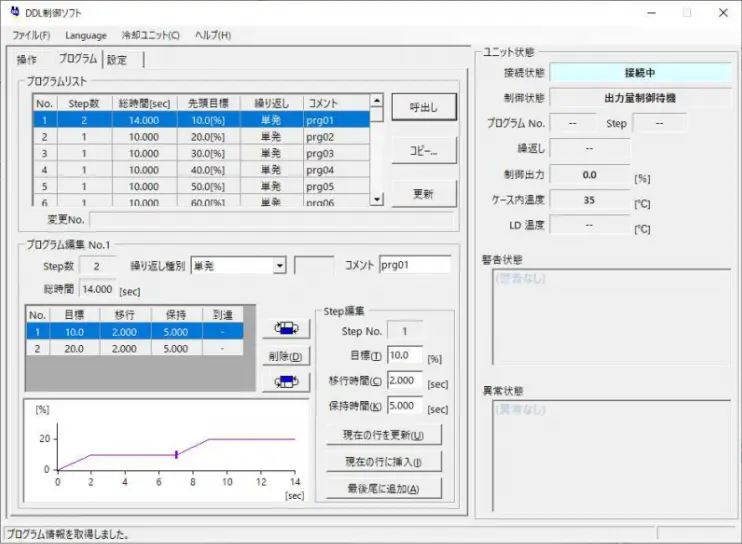Screen dimensions: 742x544
Task: Click the DDL app icon in title bar
Action: (x=13, y=12)
